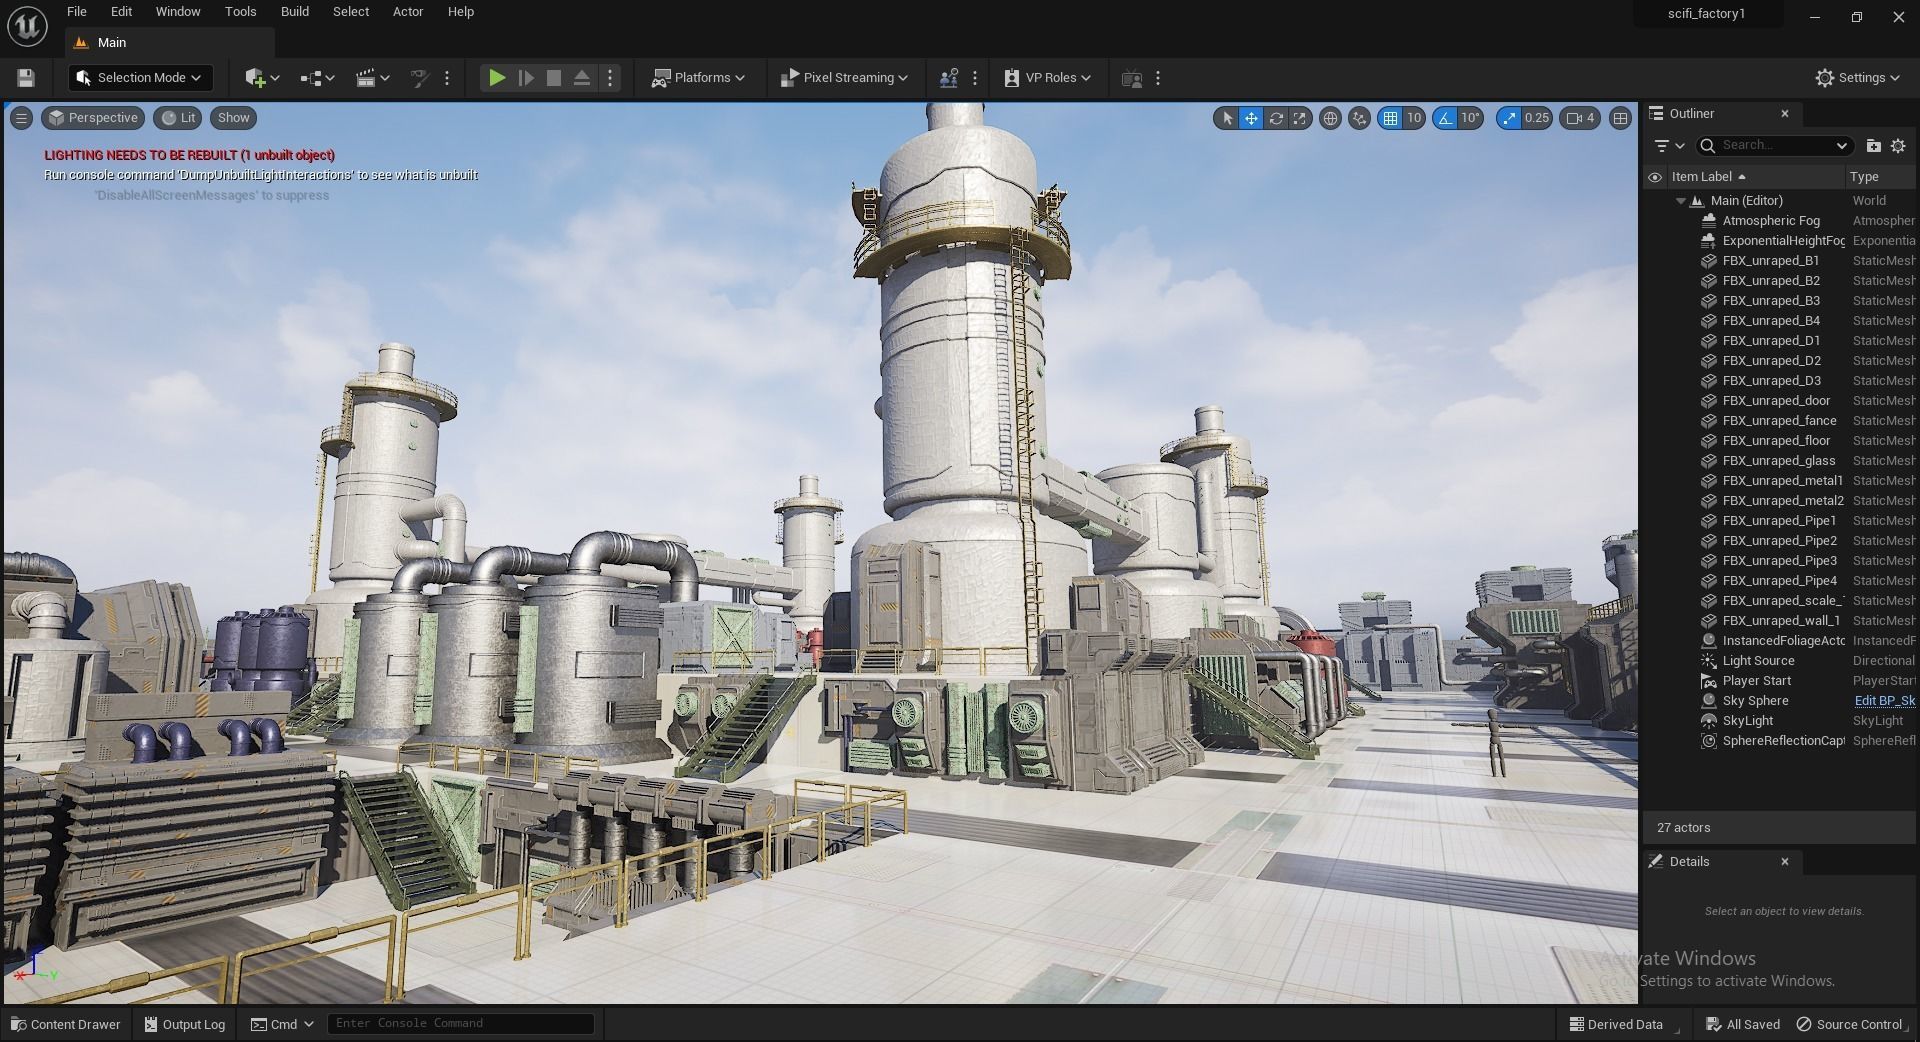Change rotation snap value 10°
This screenshot has width=1920, height=1042.
click(1470, 118)
